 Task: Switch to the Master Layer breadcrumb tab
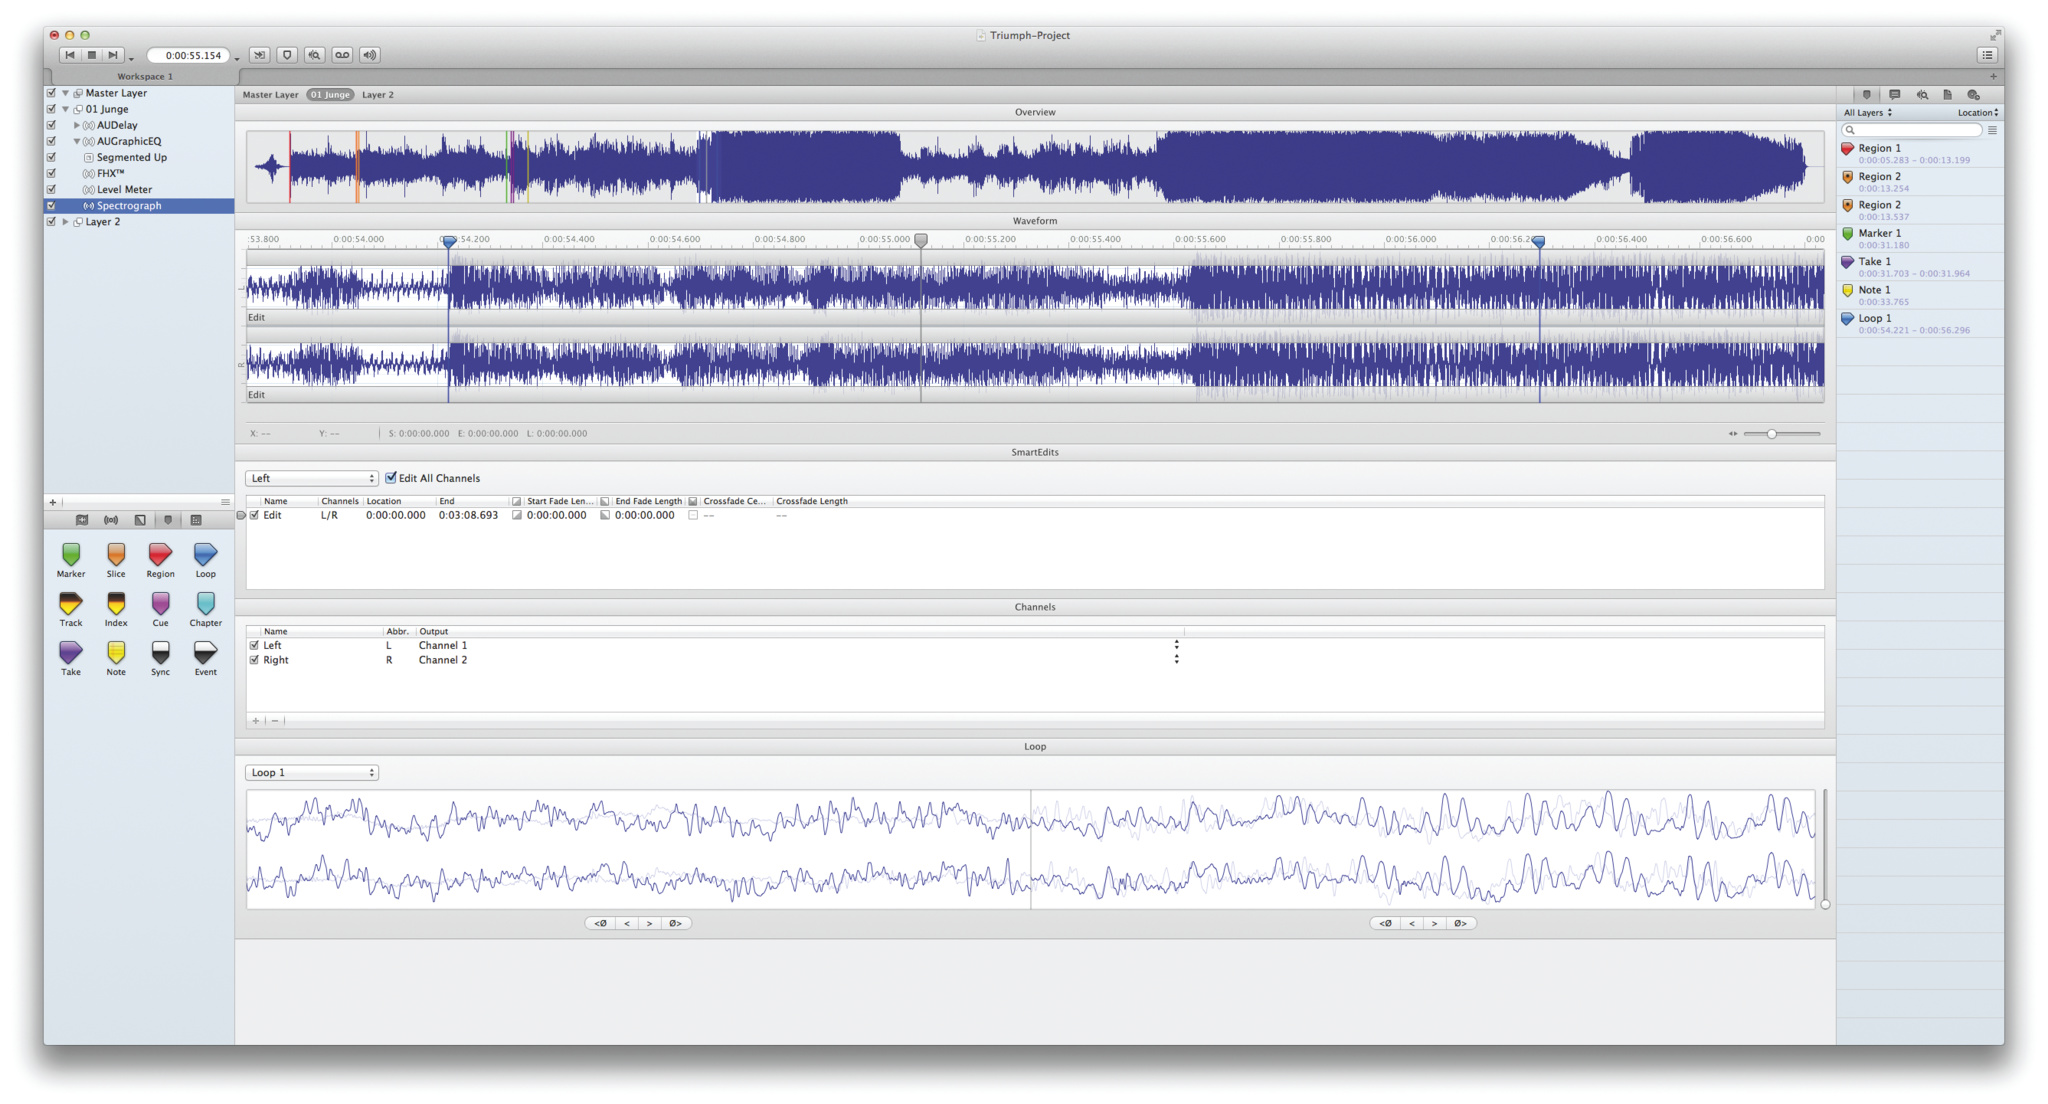click(270, 95)
